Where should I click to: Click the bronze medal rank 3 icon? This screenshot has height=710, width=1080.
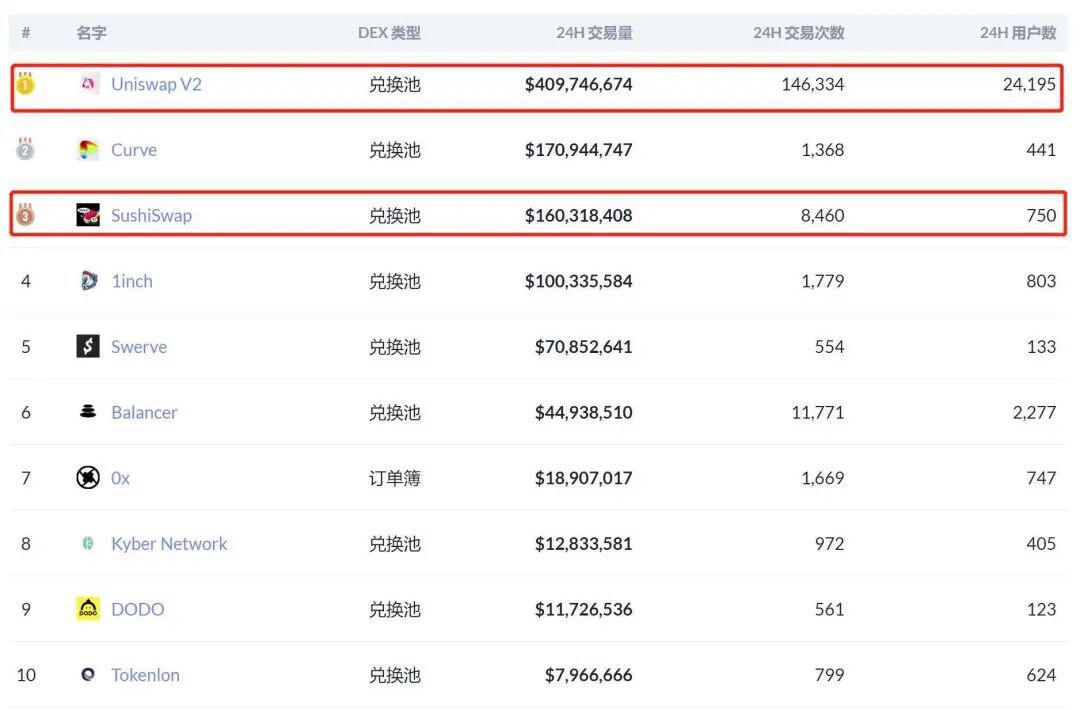tap(25, 214)
